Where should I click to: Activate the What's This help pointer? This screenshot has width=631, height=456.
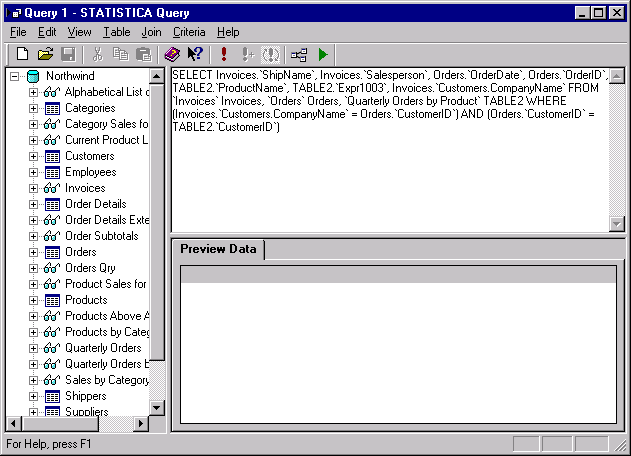[x=195, y=54]
